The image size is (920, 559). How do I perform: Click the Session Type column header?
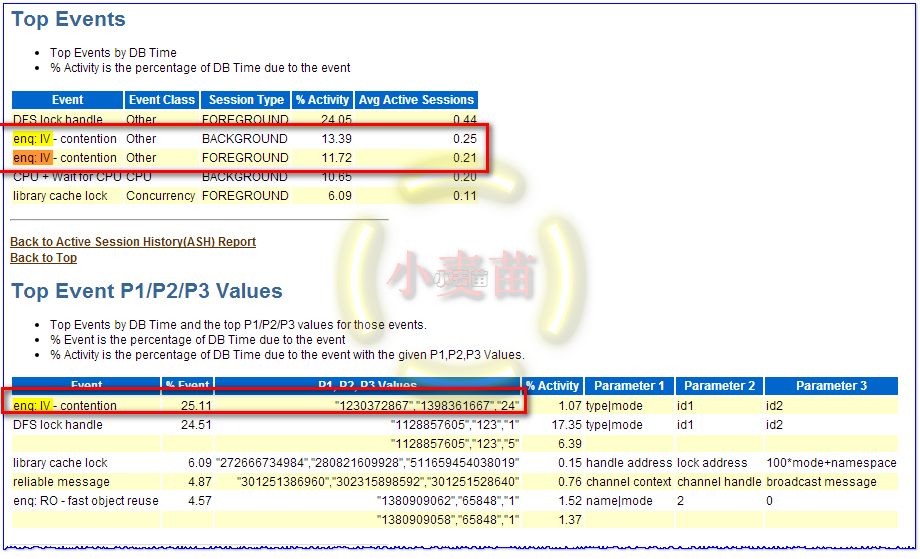[x=246, y=100]
